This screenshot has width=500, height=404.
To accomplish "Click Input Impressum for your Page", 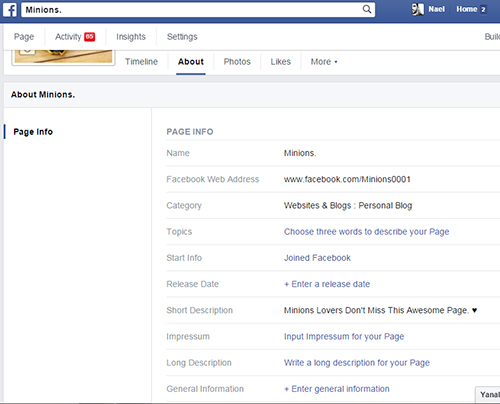I will point(344,337).
